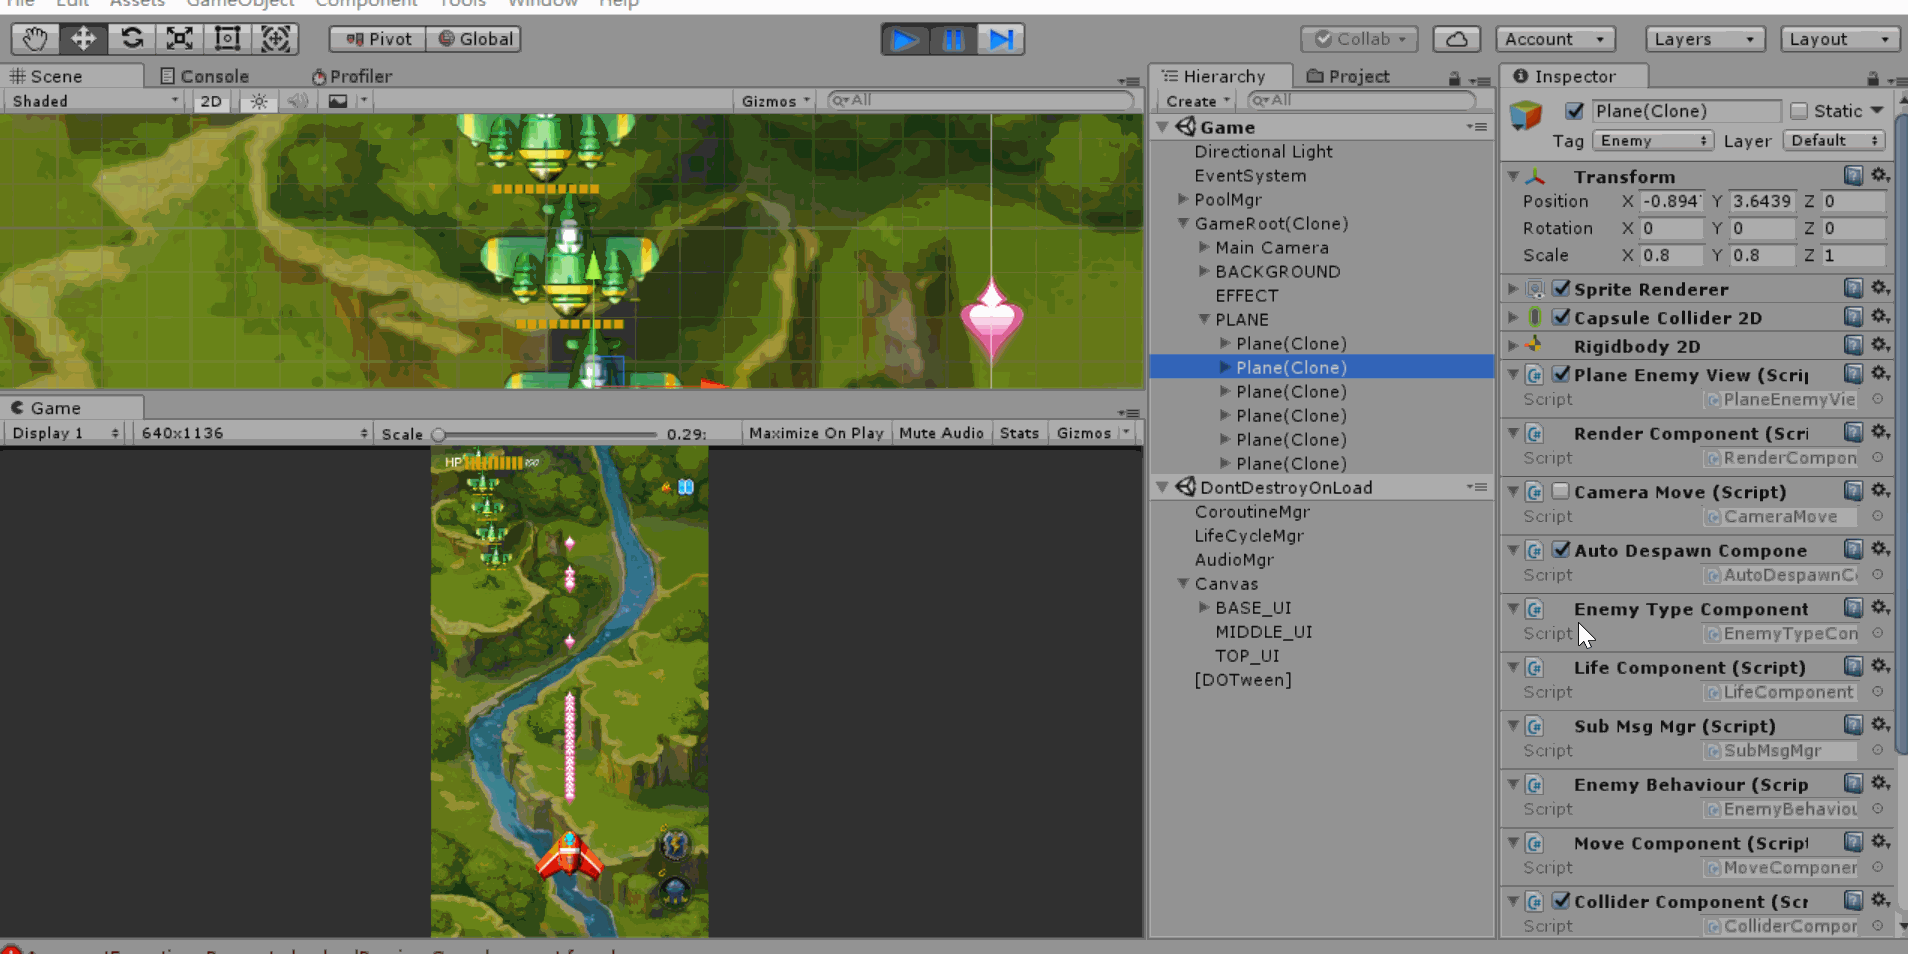Image resolution: width=1908 pixels, height=954 pixels.
Task: Toggle scene lighting sun icon
Action: click(259, 101)
